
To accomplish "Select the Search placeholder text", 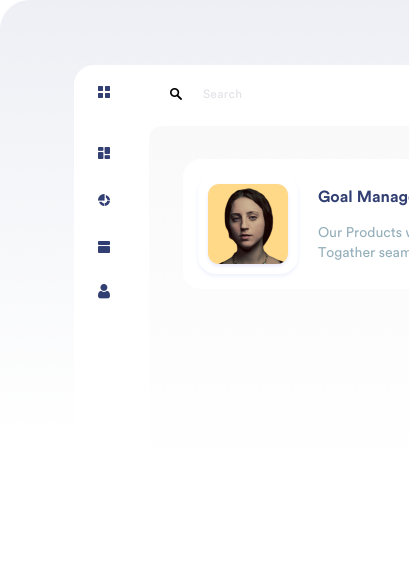I will [222, 94].
